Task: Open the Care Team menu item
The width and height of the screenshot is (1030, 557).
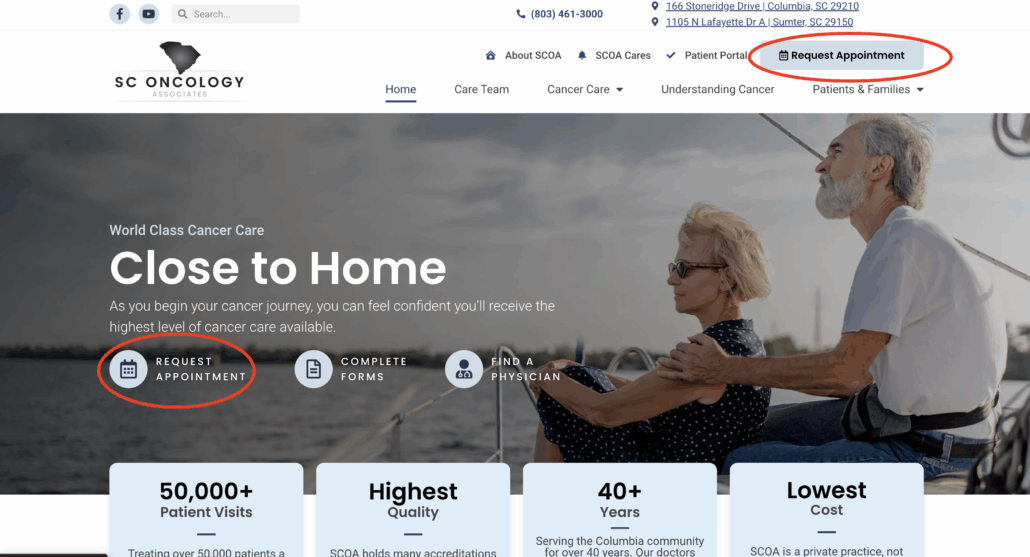Action: coord(481,89)
